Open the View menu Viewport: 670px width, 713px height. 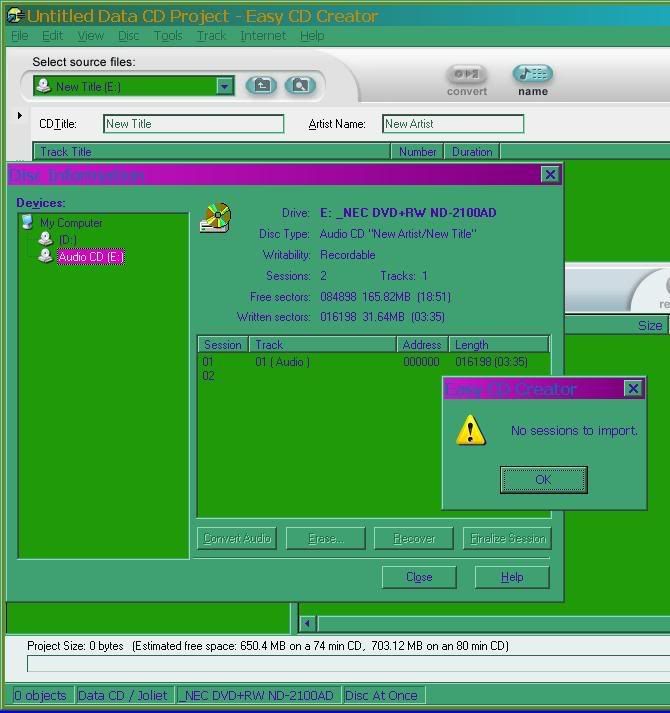[x=91, y=35]
